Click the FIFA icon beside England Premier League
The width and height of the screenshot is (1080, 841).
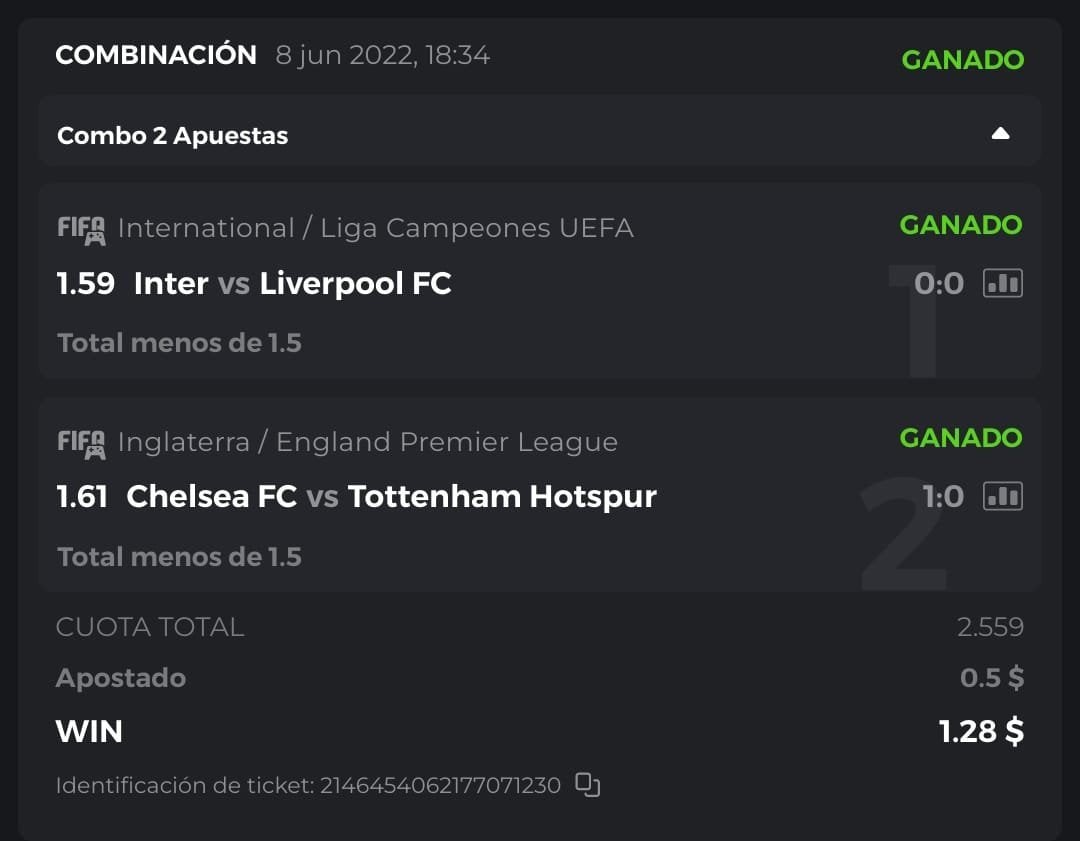[x=81, y=443]
